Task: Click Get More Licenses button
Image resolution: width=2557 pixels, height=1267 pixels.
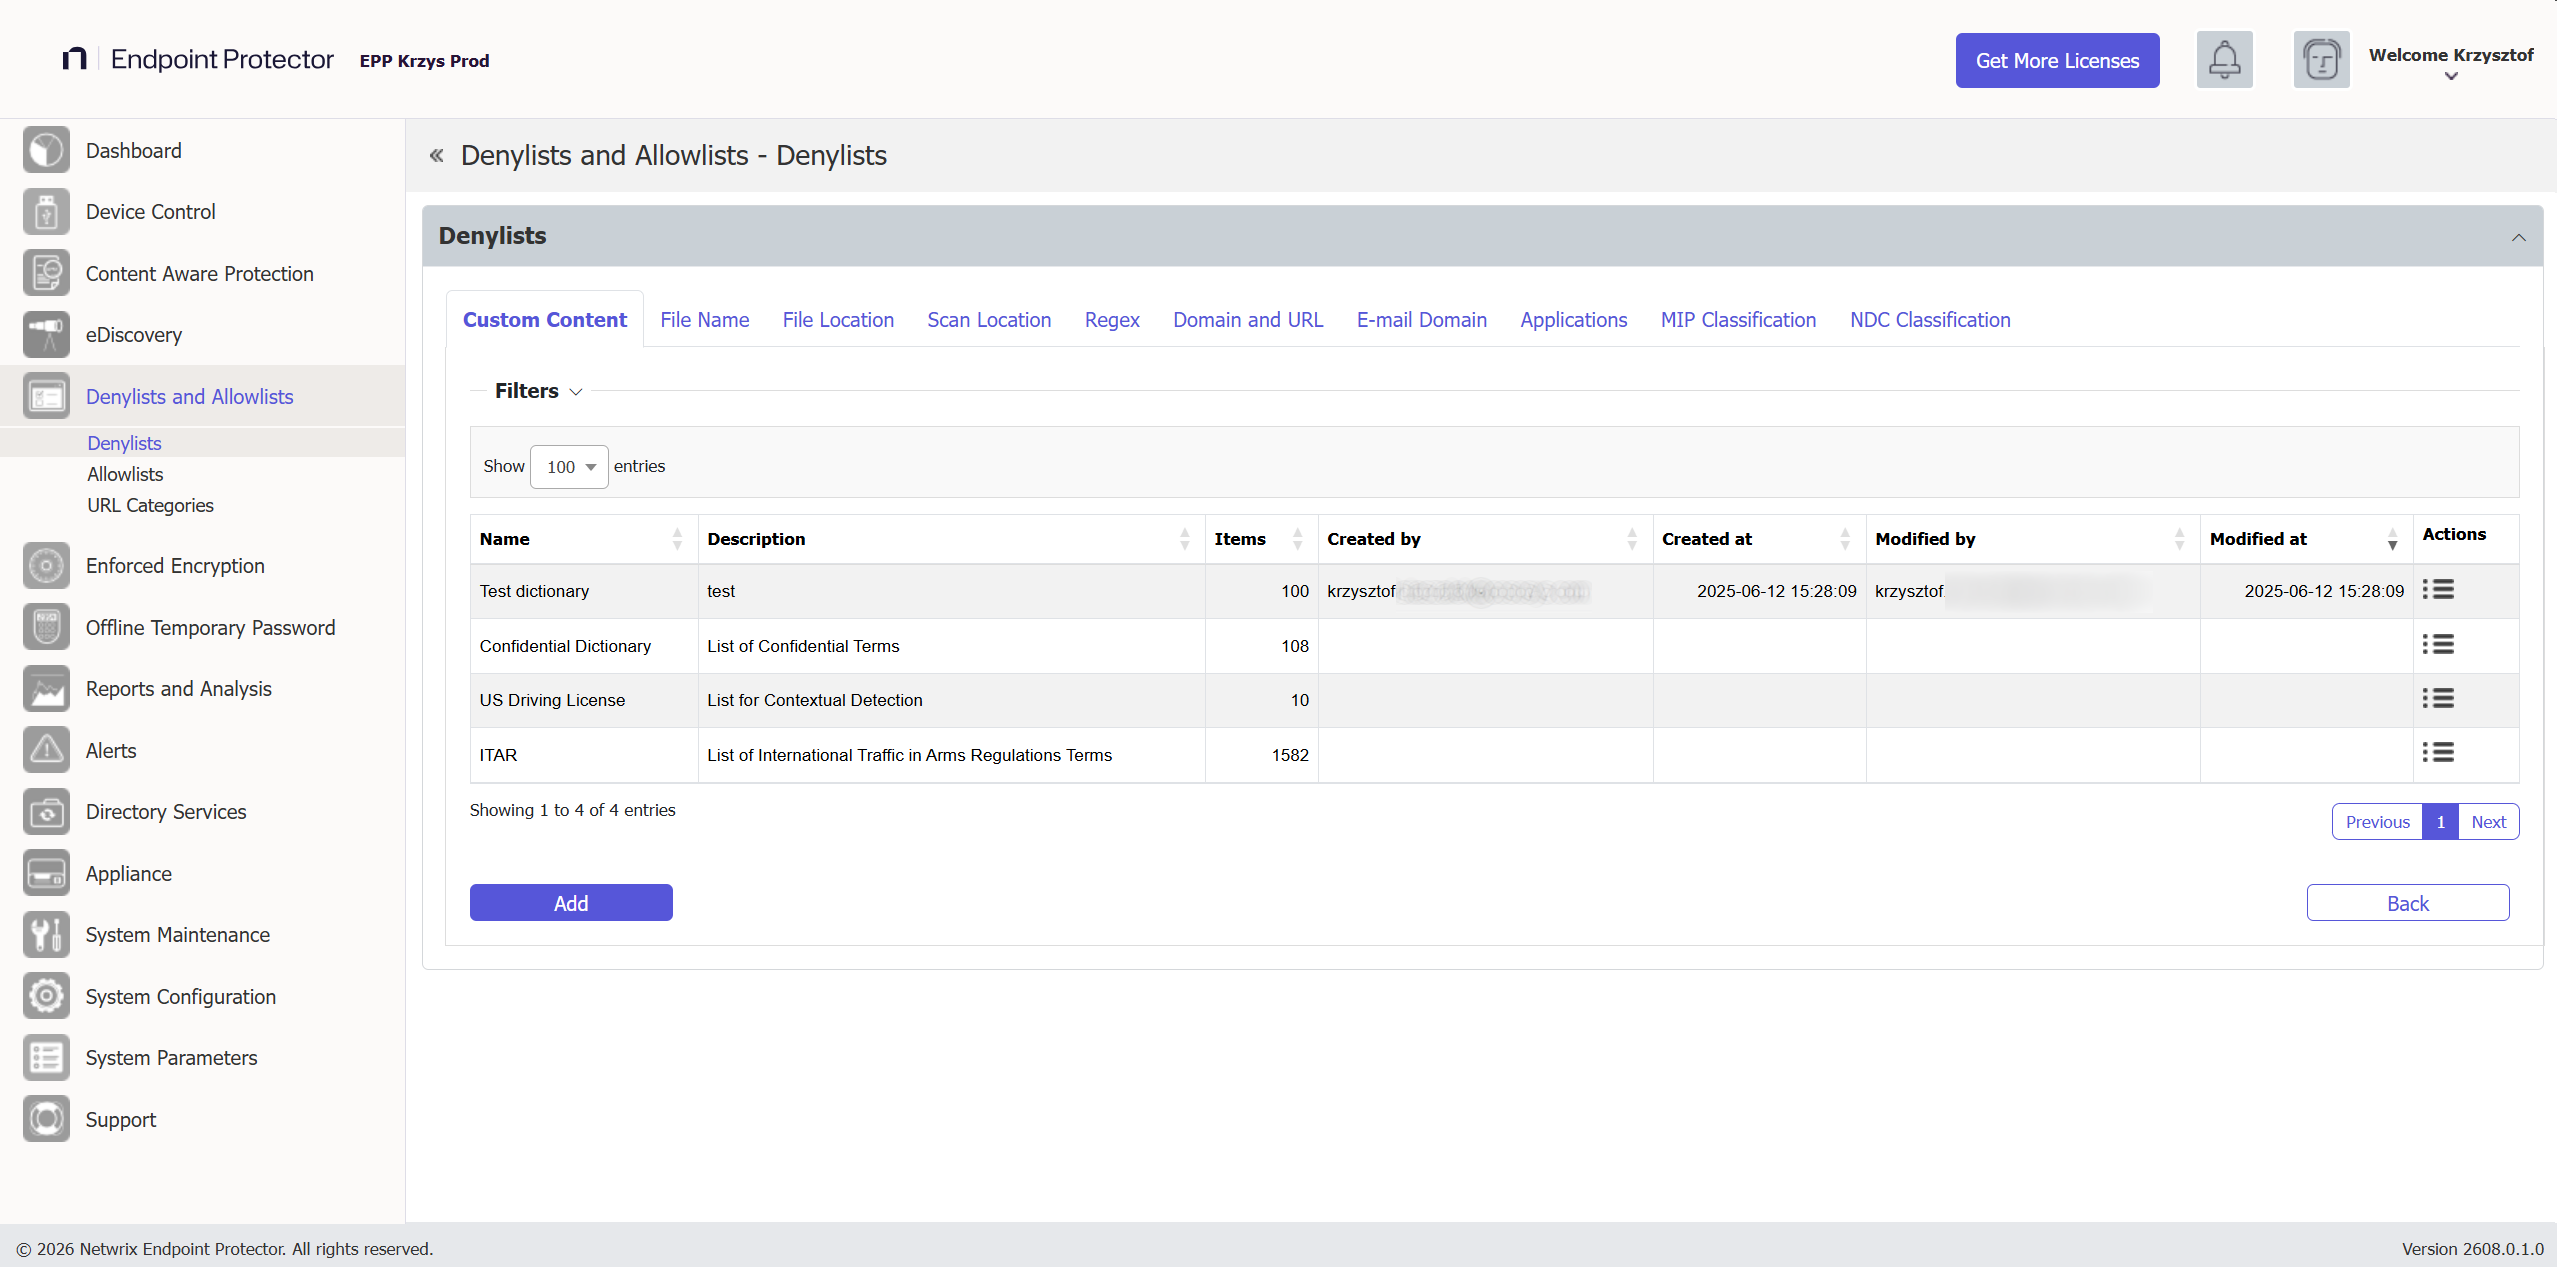Action: (x=2057, y=61)
